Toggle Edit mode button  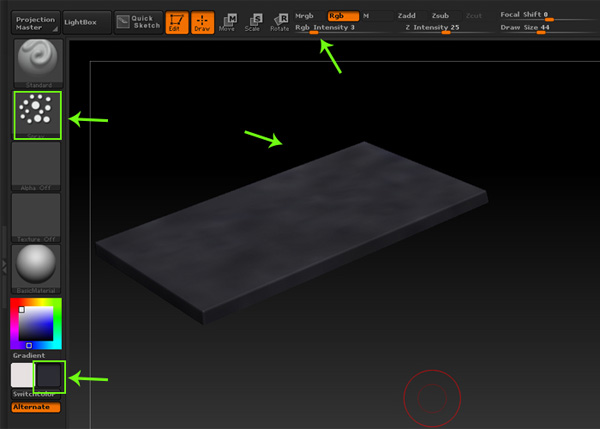click(x=178, y=22)
